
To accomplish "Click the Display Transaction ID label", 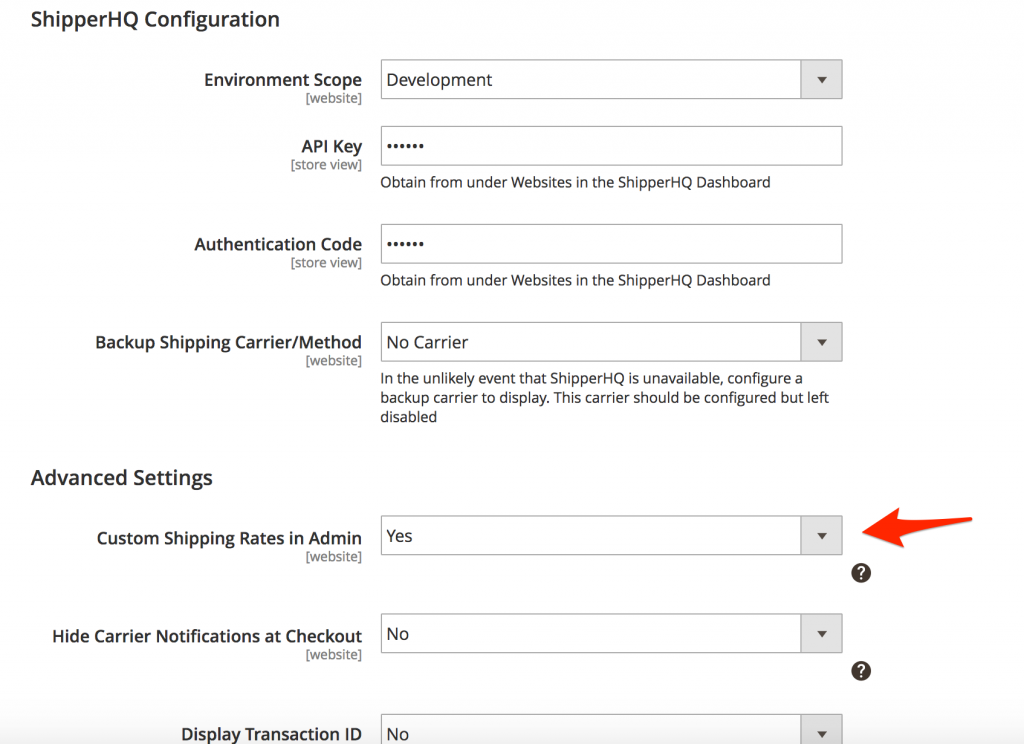I will point(271,734).
